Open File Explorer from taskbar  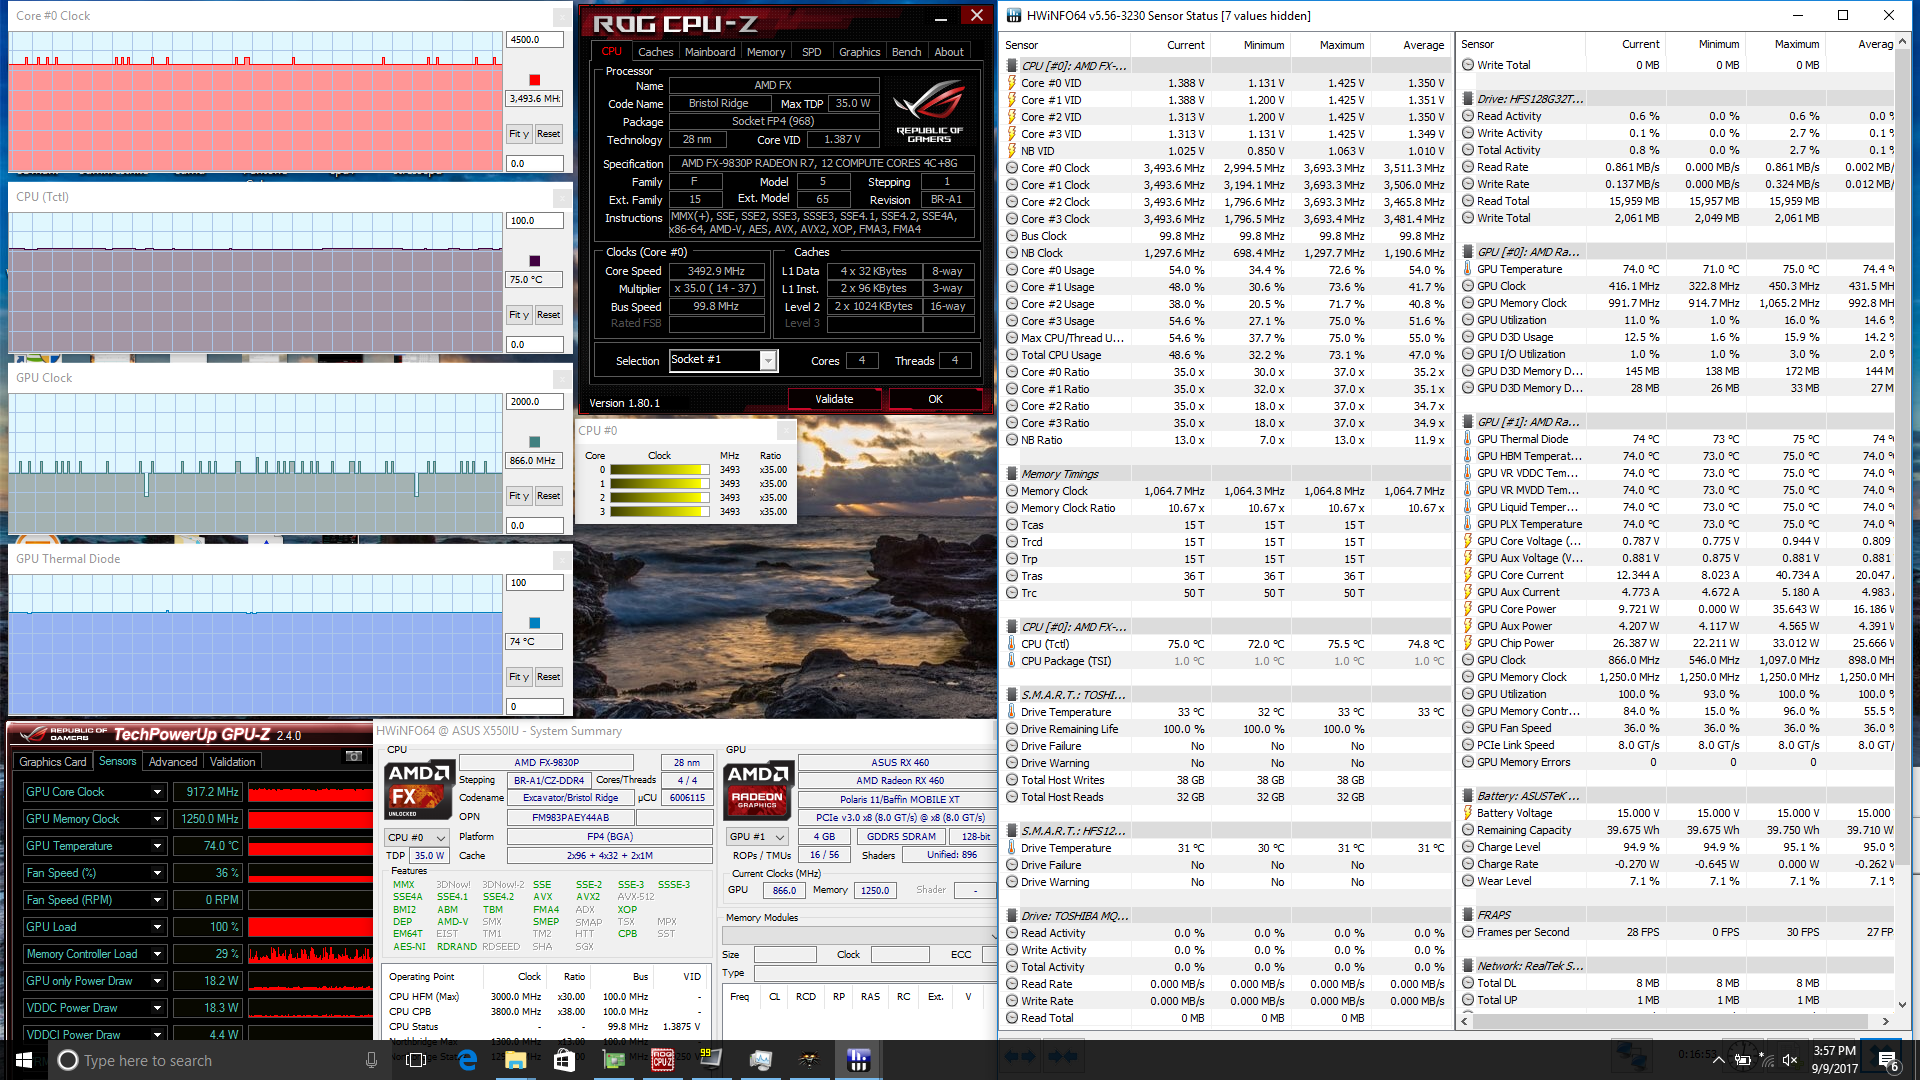click(x=515, y=1060)
